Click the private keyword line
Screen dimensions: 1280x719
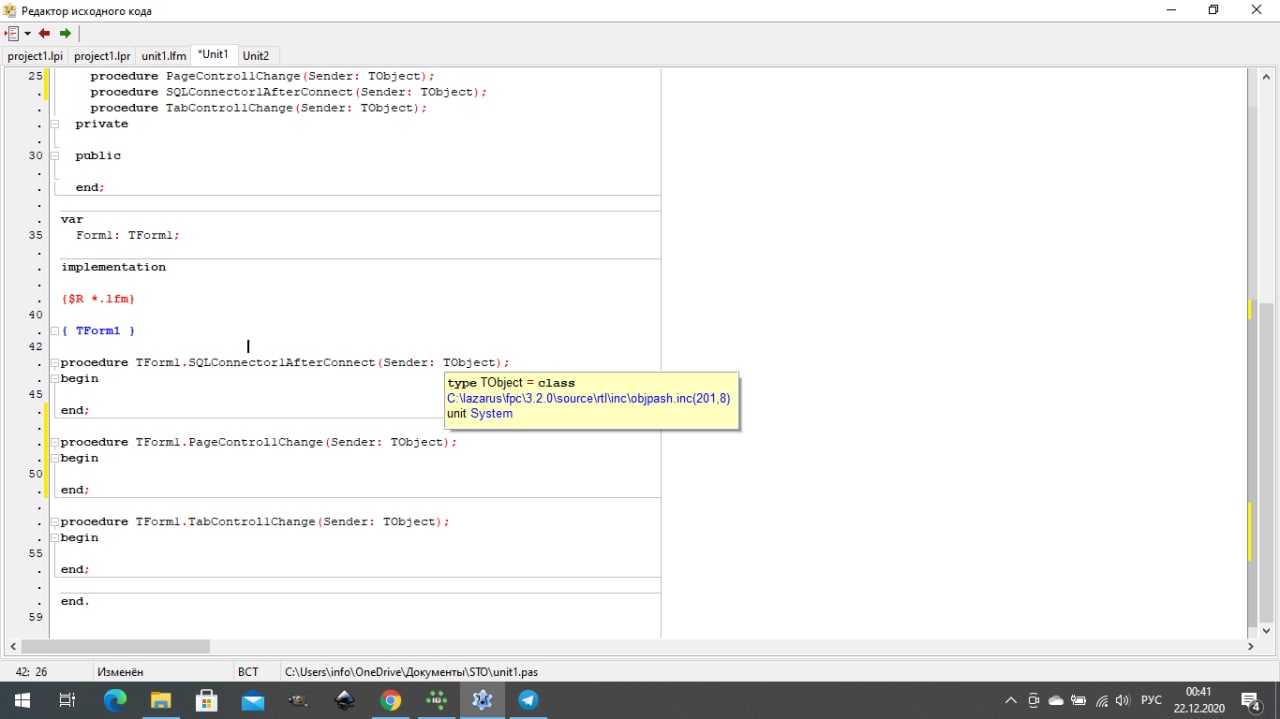click(101, 124)
